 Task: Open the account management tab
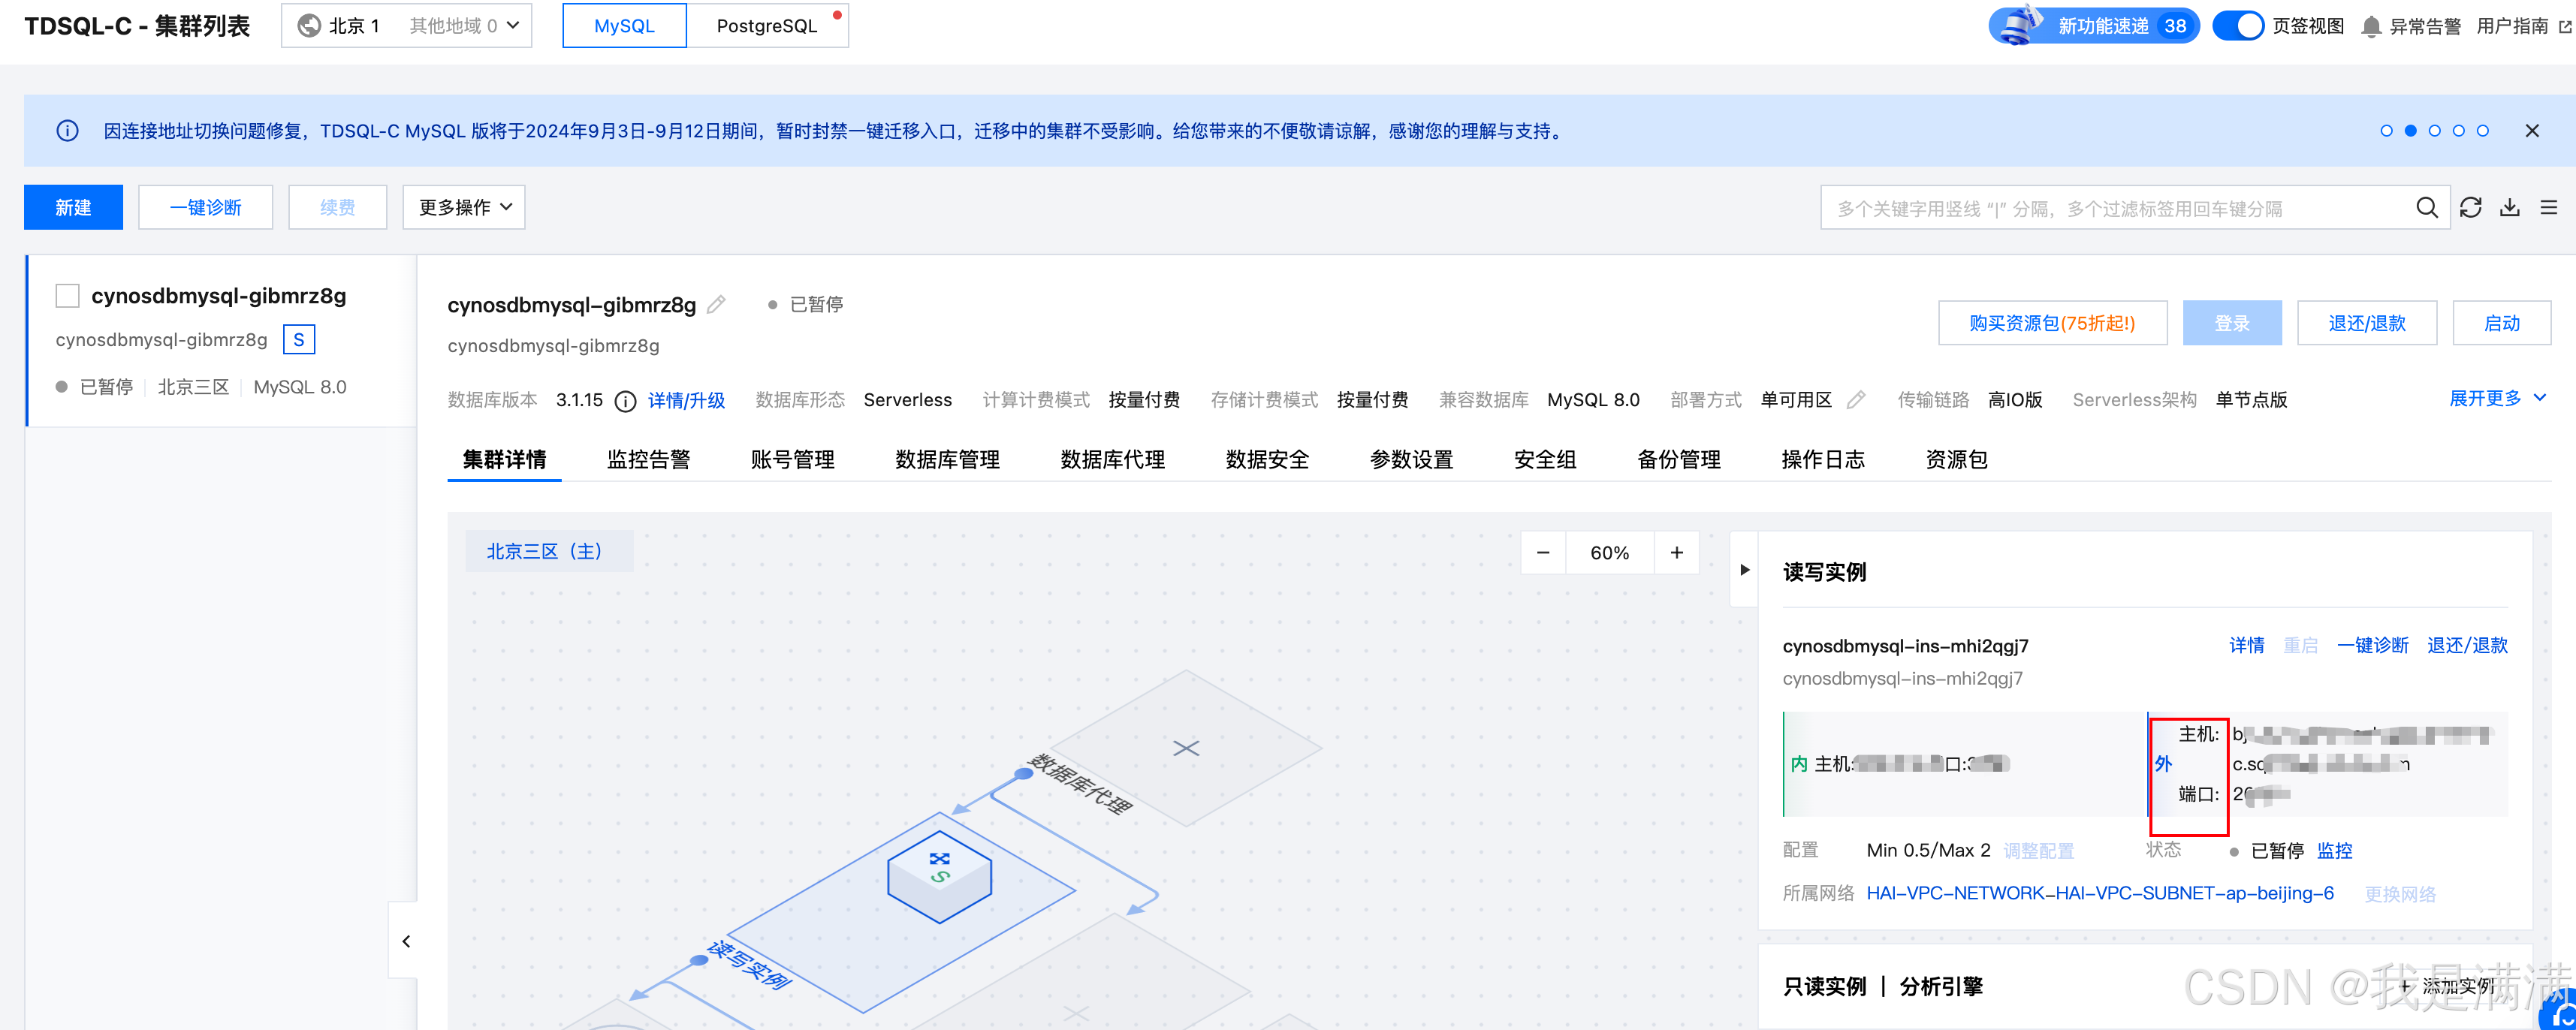792,460
